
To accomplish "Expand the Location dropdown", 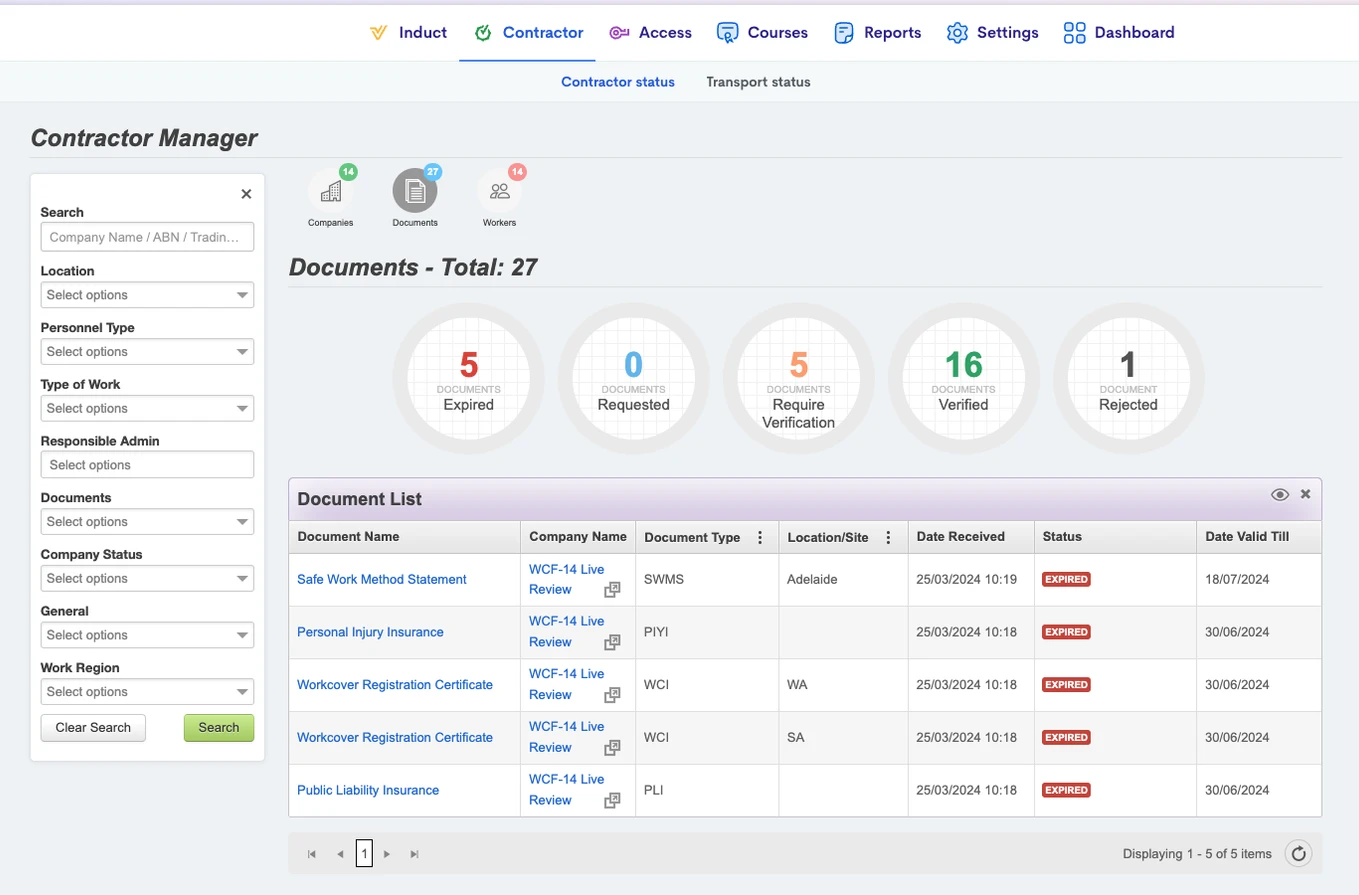I will pos(147,295).
